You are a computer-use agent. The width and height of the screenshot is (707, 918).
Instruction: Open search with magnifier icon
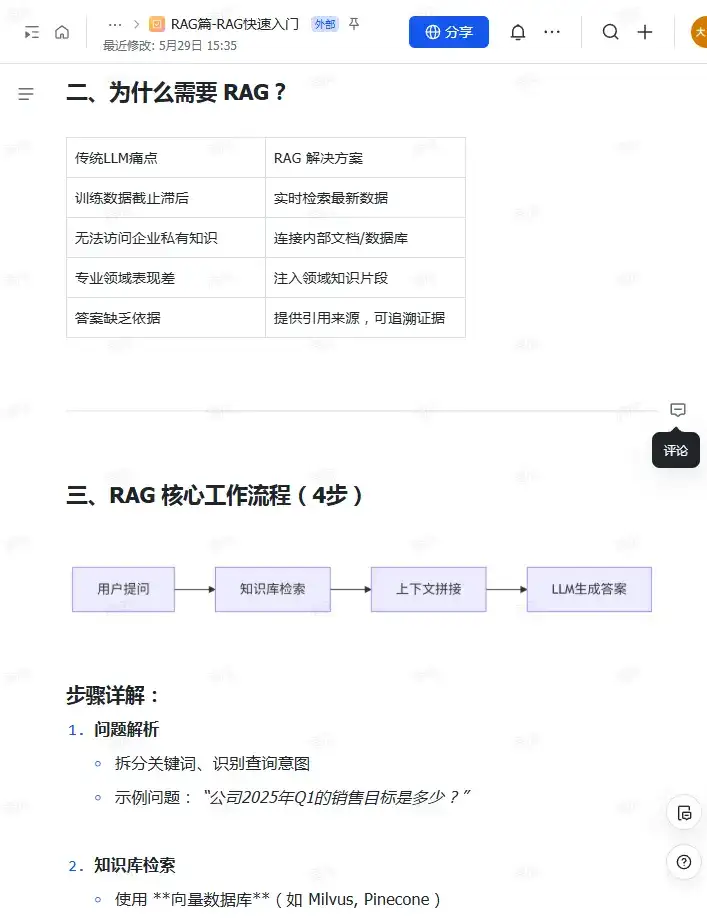click(610, 32)
